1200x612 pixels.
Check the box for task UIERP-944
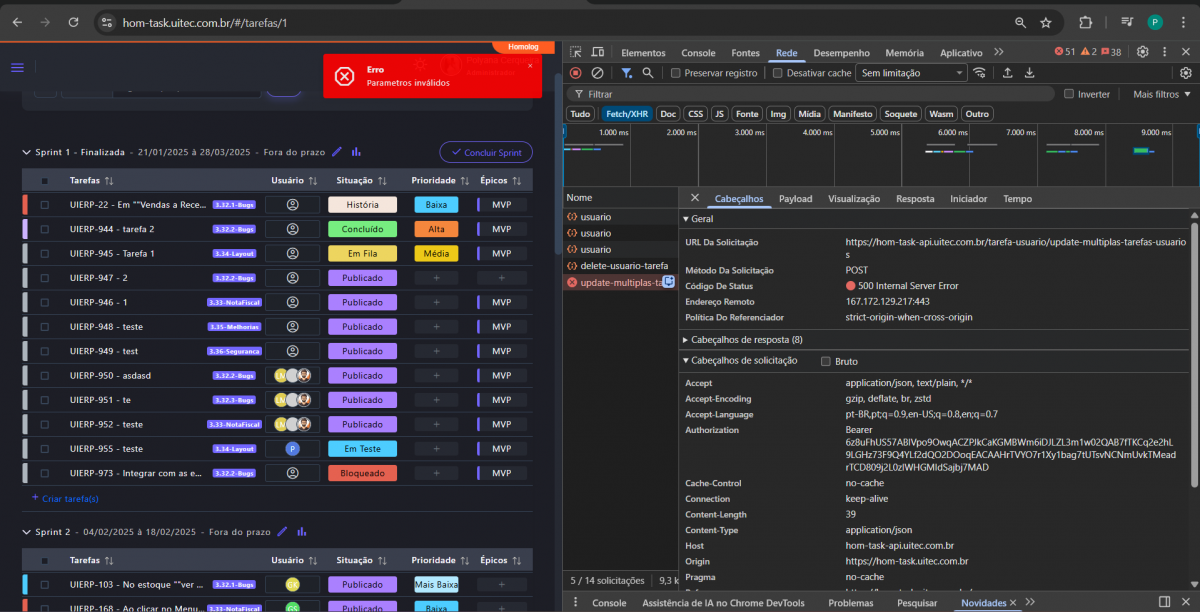pos(44,229)
